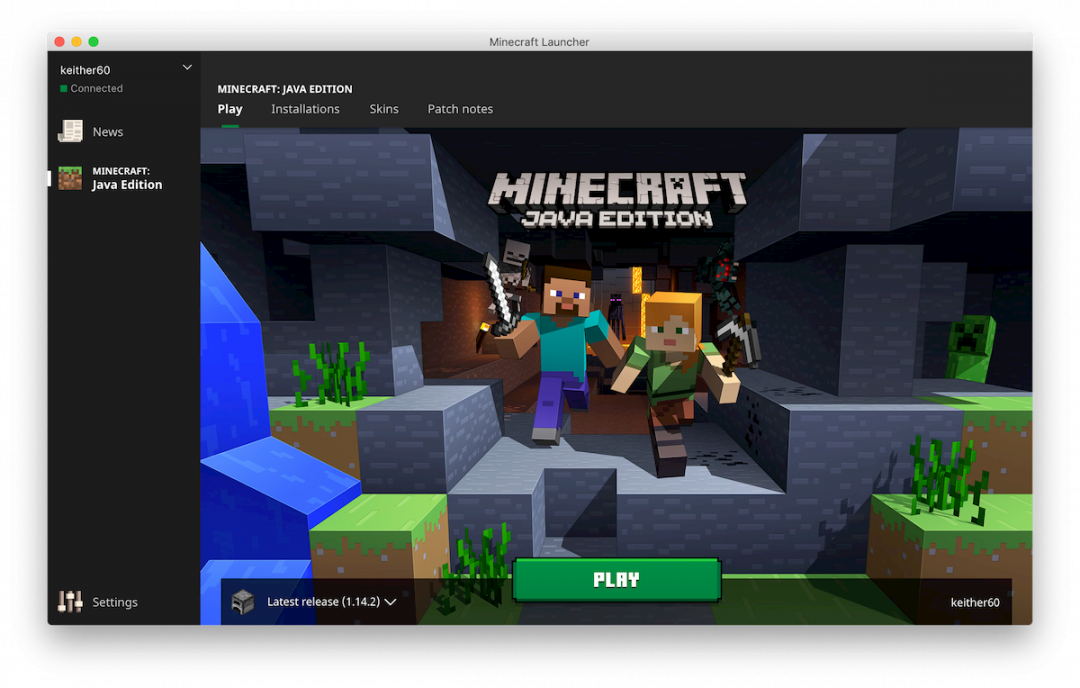Select the Play tab
The width and height of the screenshot is (1080, 688).
coord(229,108)
